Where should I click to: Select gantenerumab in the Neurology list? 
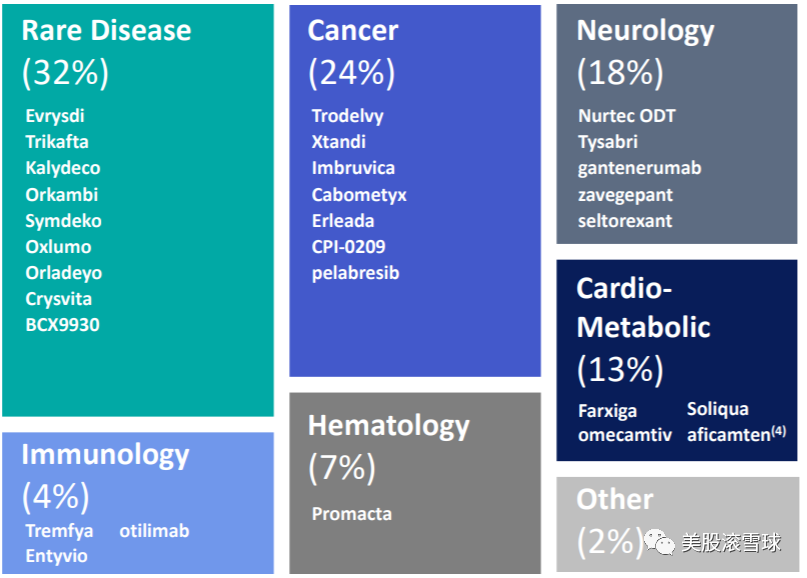click(639, 168)
